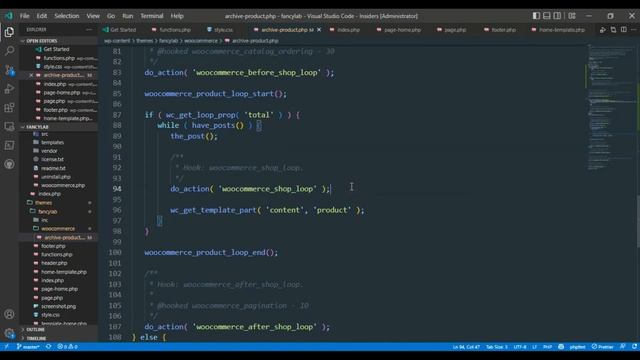640x360 pixels.
Task: Click the VS Code Insiders logo icon
Action: click(x=9, y=16)
